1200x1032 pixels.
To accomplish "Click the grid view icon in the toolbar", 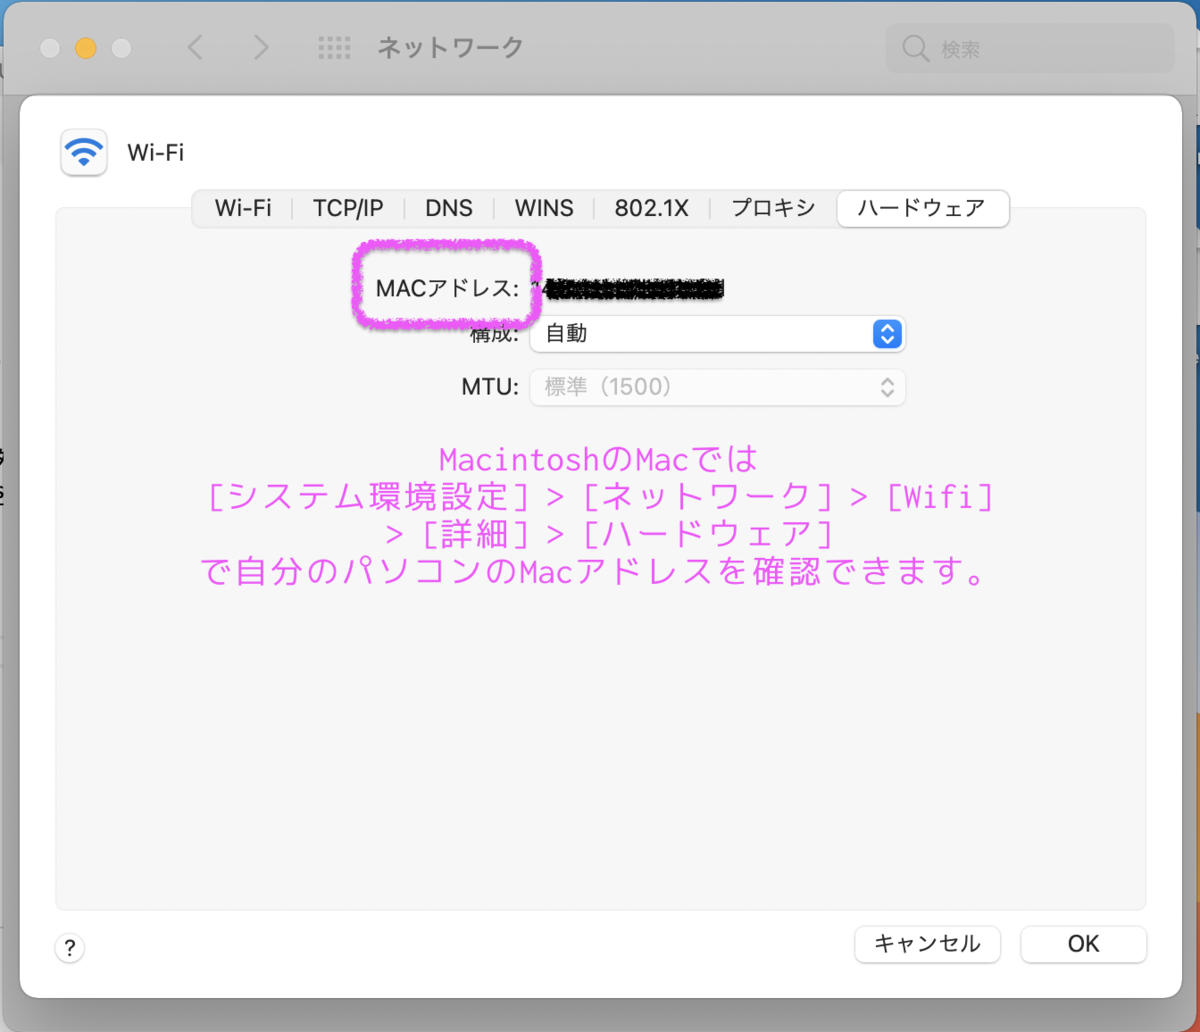I will tap(335, 47).
